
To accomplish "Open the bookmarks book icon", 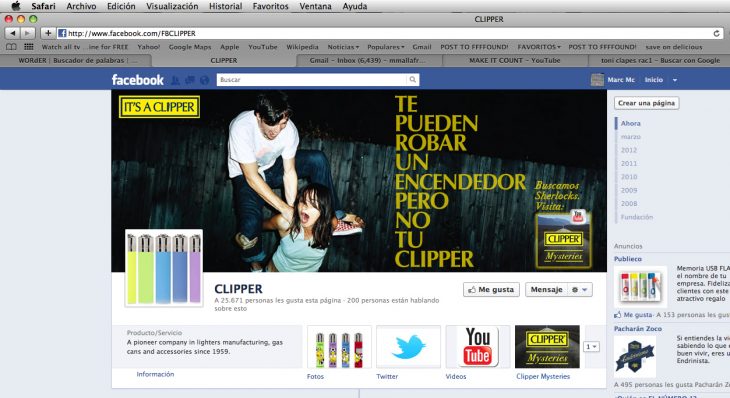I will point(11,47).
